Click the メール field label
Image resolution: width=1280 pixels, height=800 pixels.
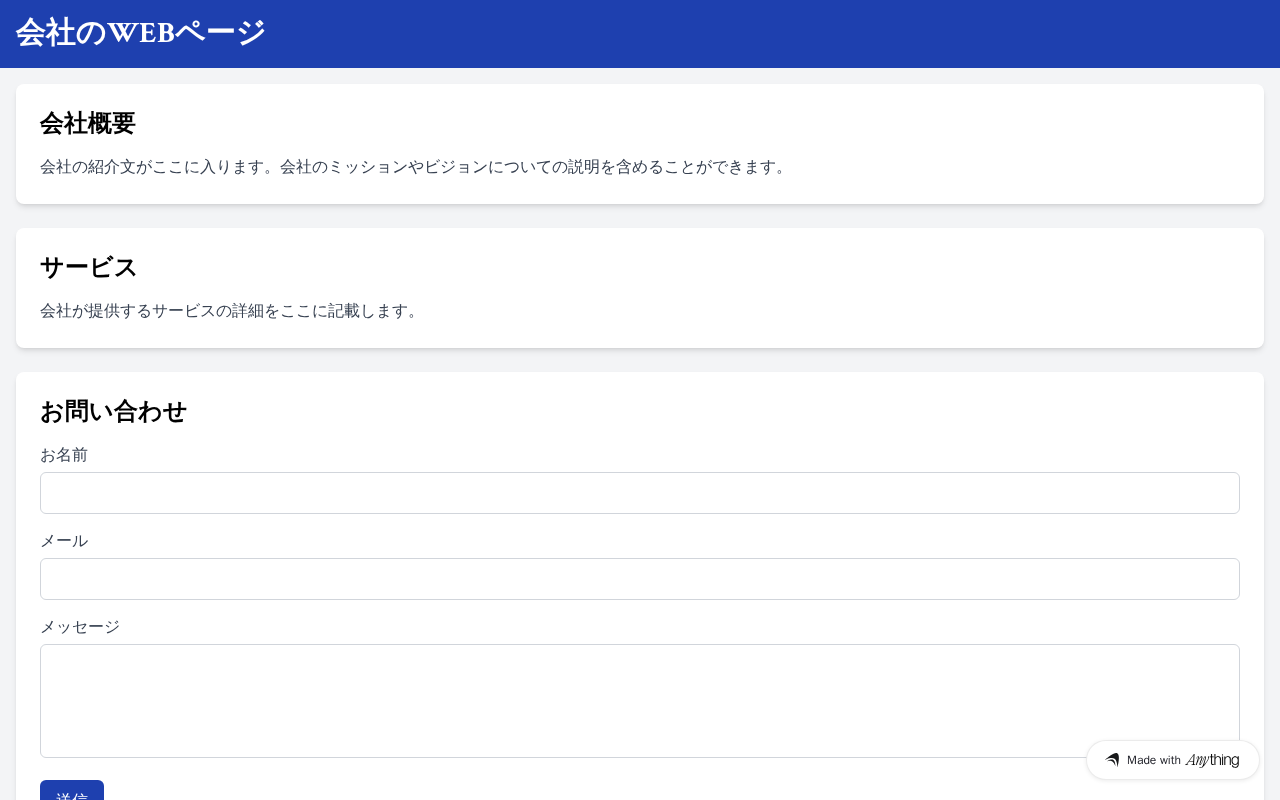[x=64, y=541]
